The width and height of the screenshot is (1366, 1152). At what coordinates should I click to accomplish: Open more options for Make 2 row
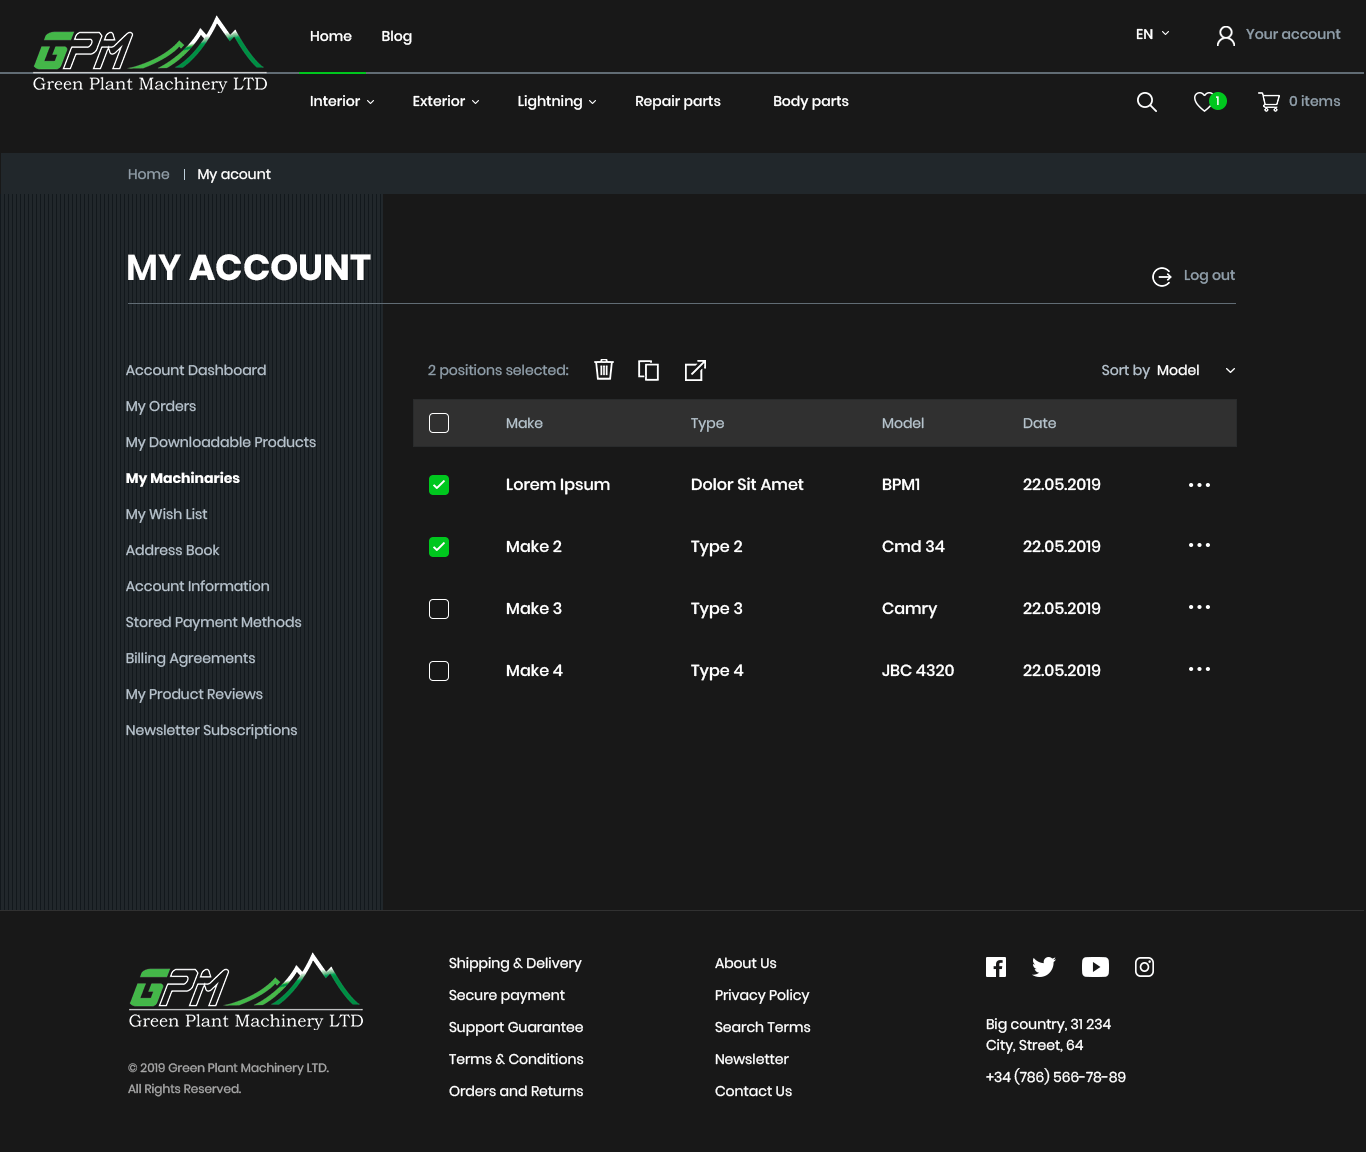point(1199,545)
